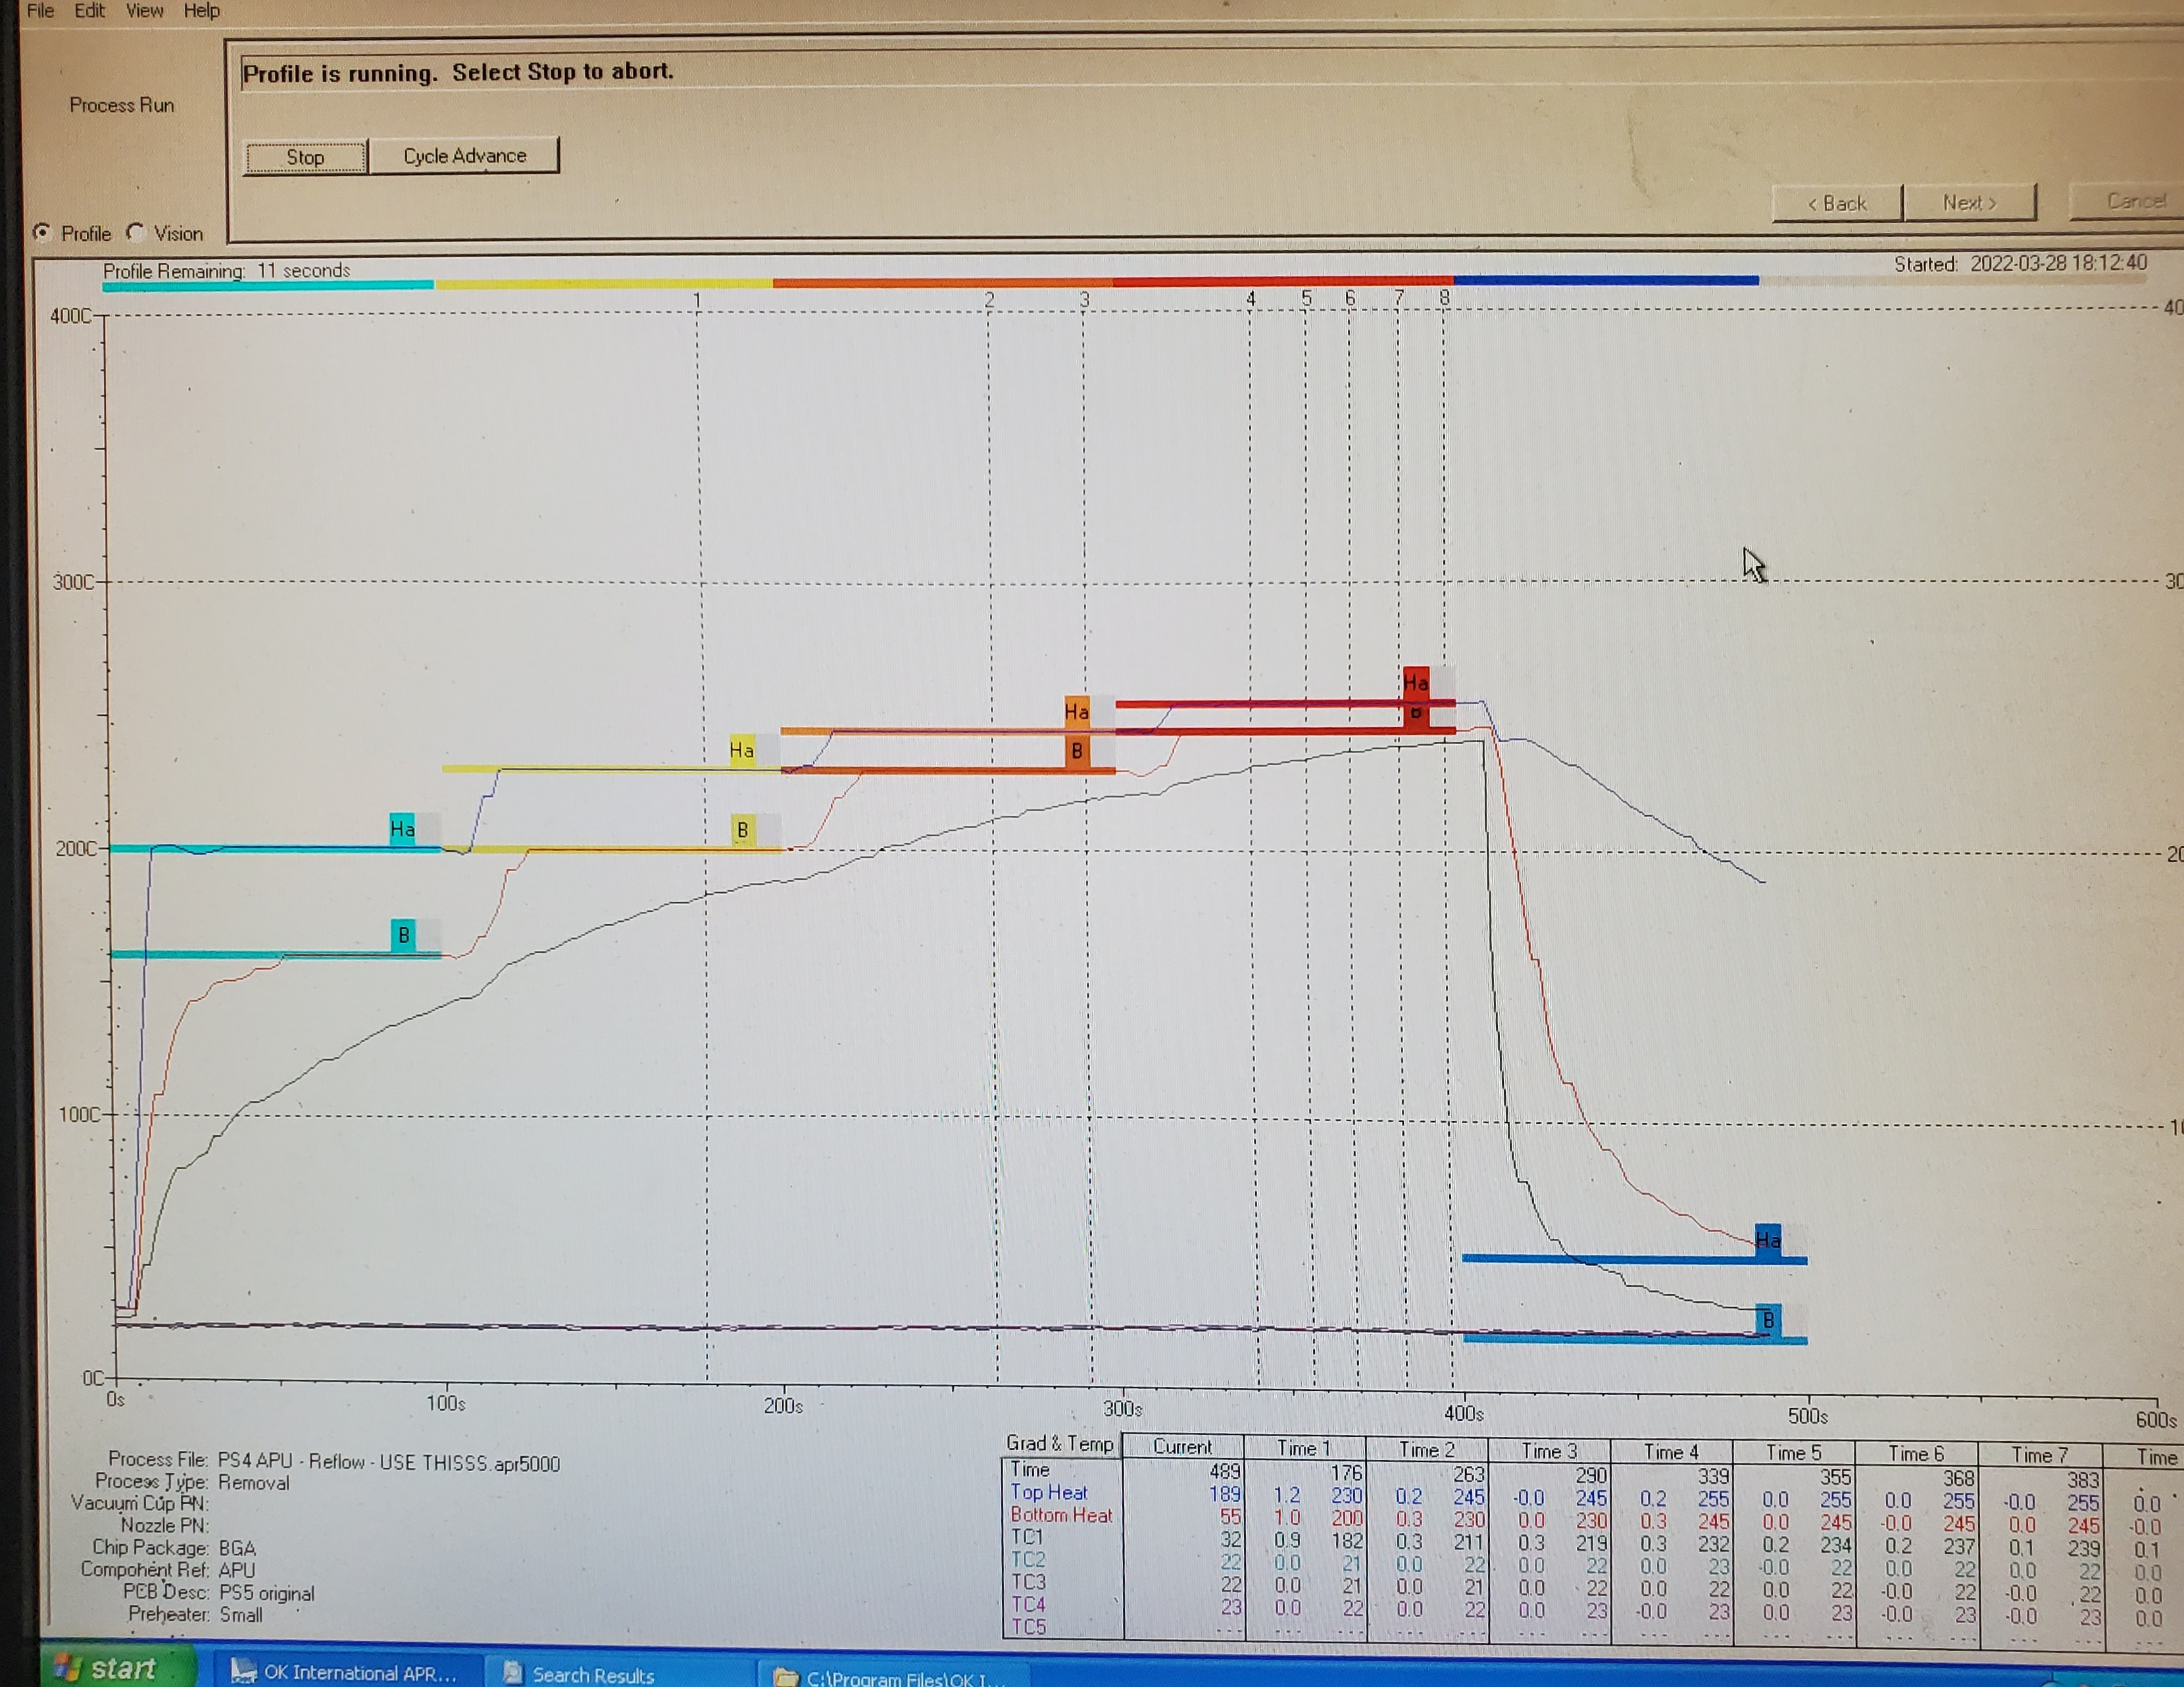The image size is (2184, 1687).
Task: Open the File menu
Action: (x=40, y=10)
